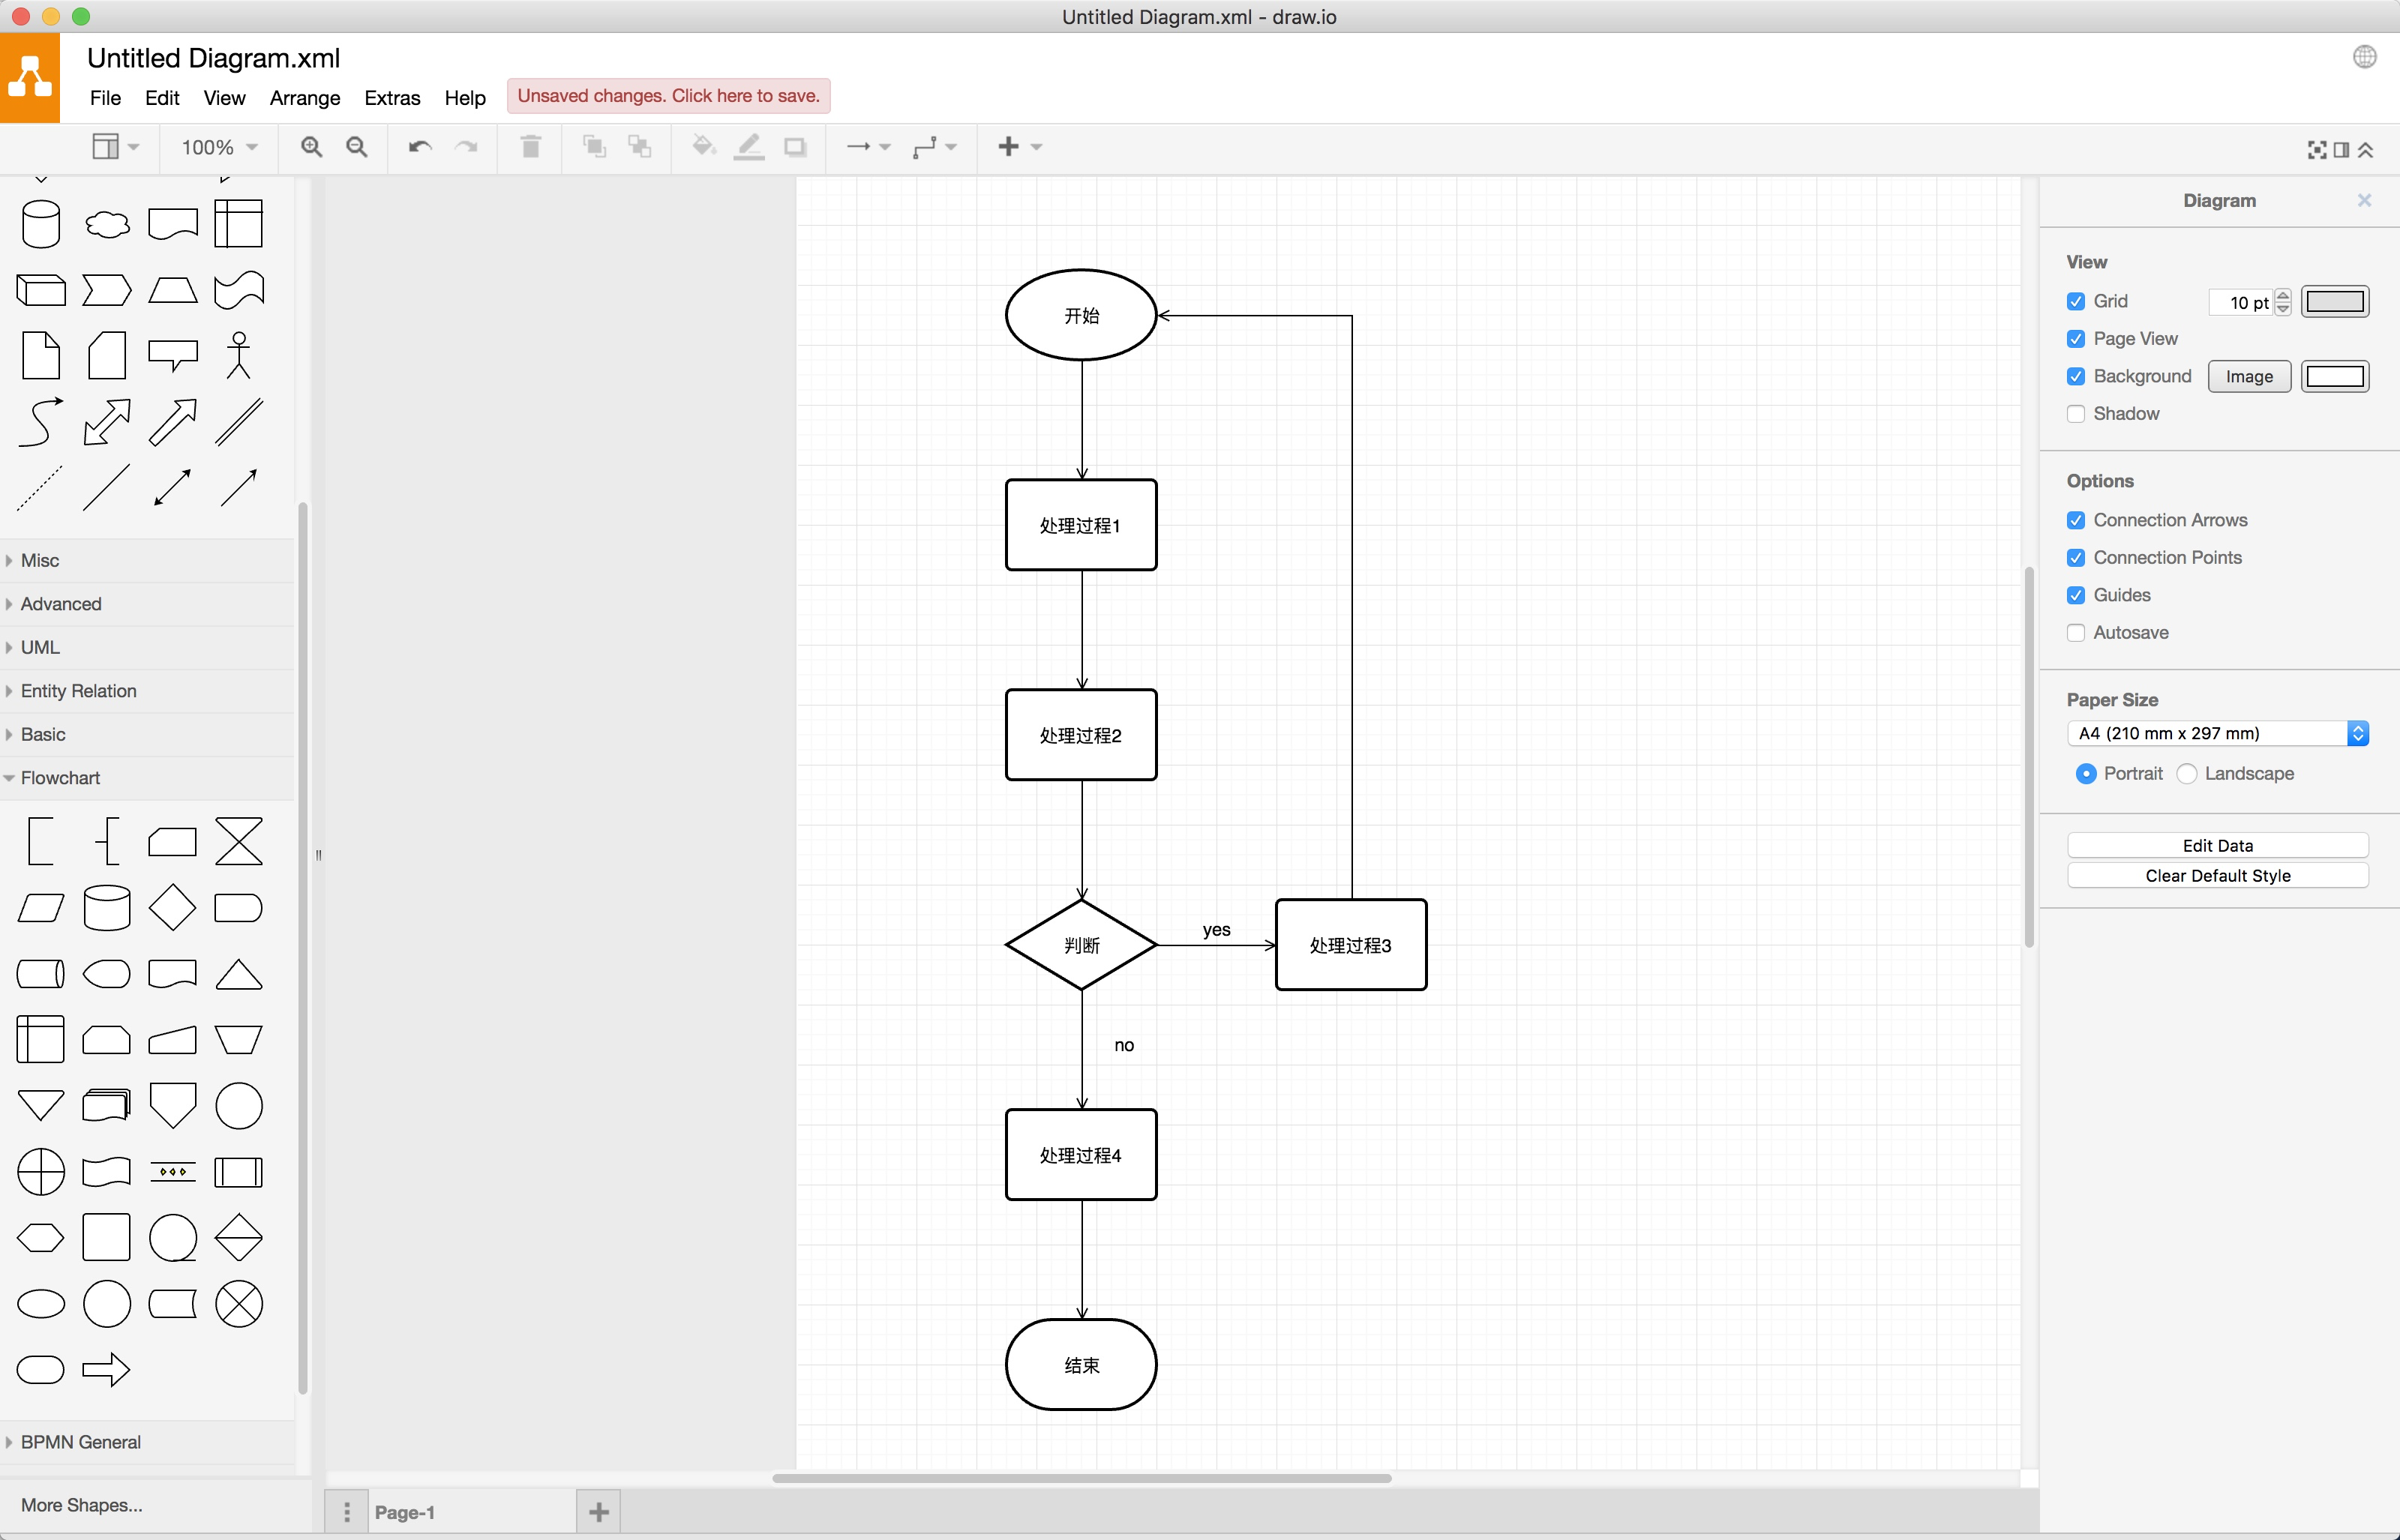Image resolution: width=2400 pixels, height=1540 pixels.
Task: Click the Edit Data button
Action: point(2217,845)
